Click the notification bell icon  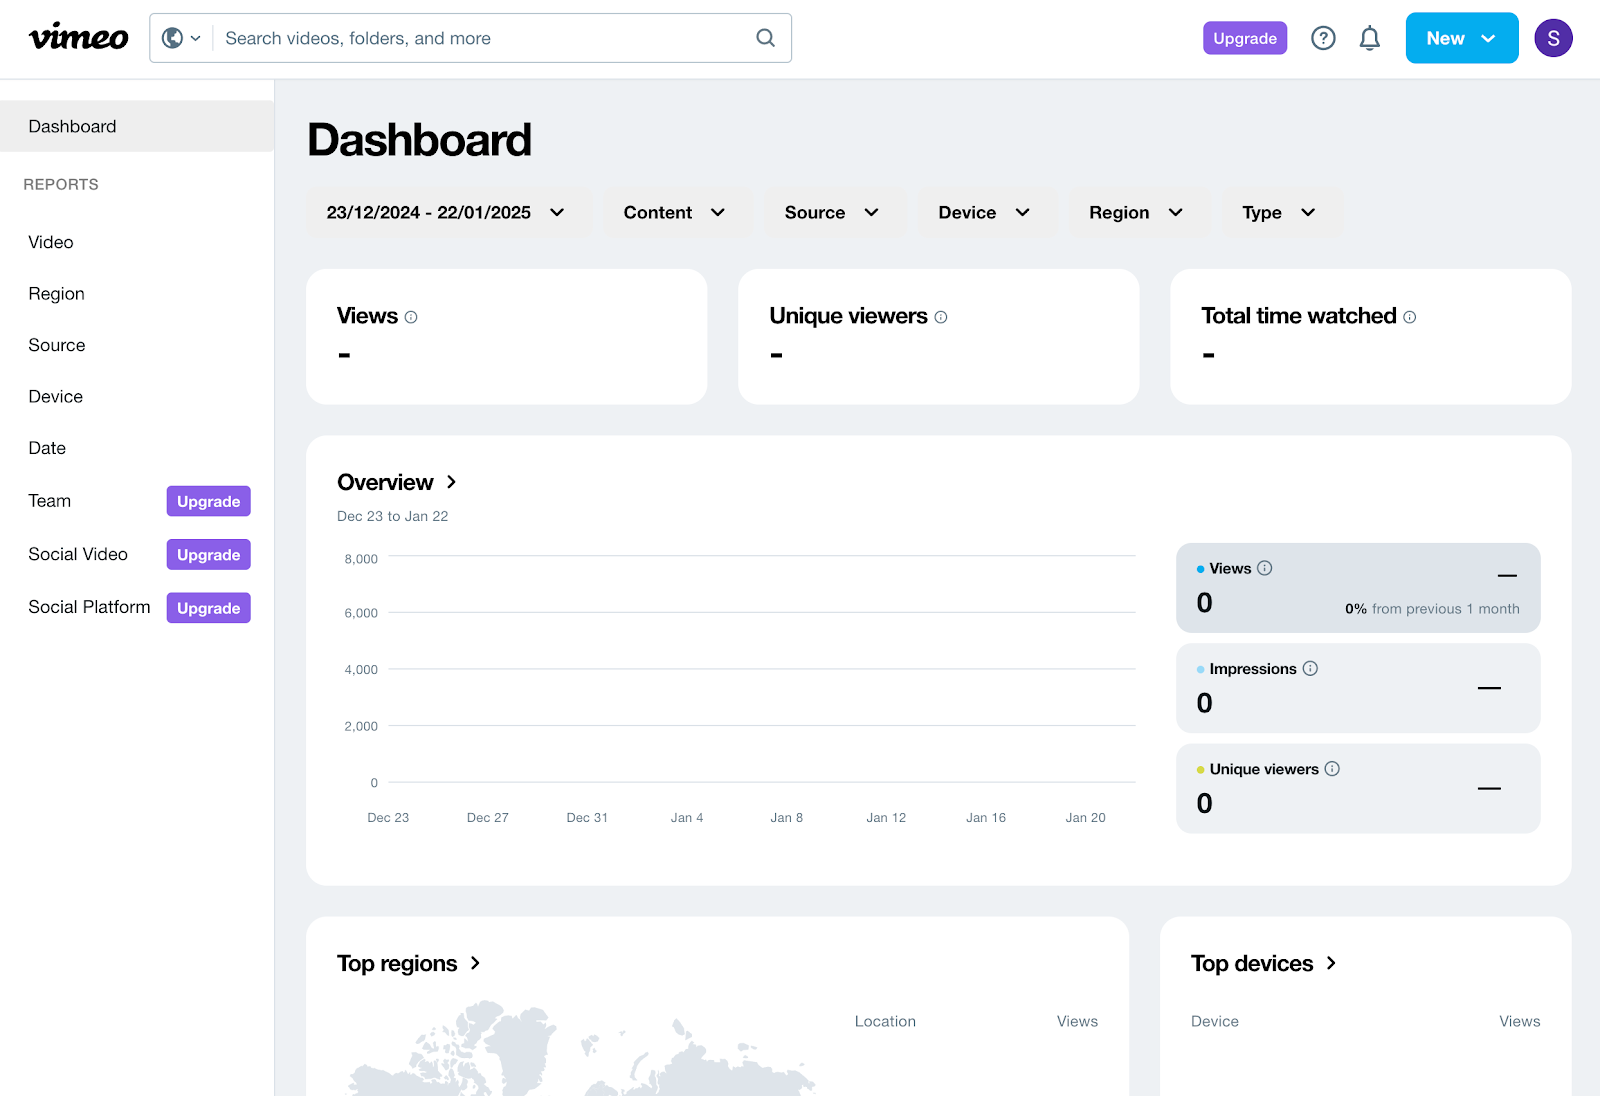pos(1369,38)
